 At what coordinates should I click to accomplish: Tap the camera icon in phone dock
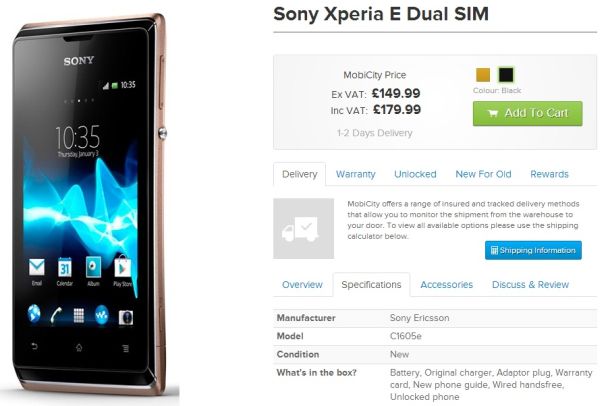126,317
